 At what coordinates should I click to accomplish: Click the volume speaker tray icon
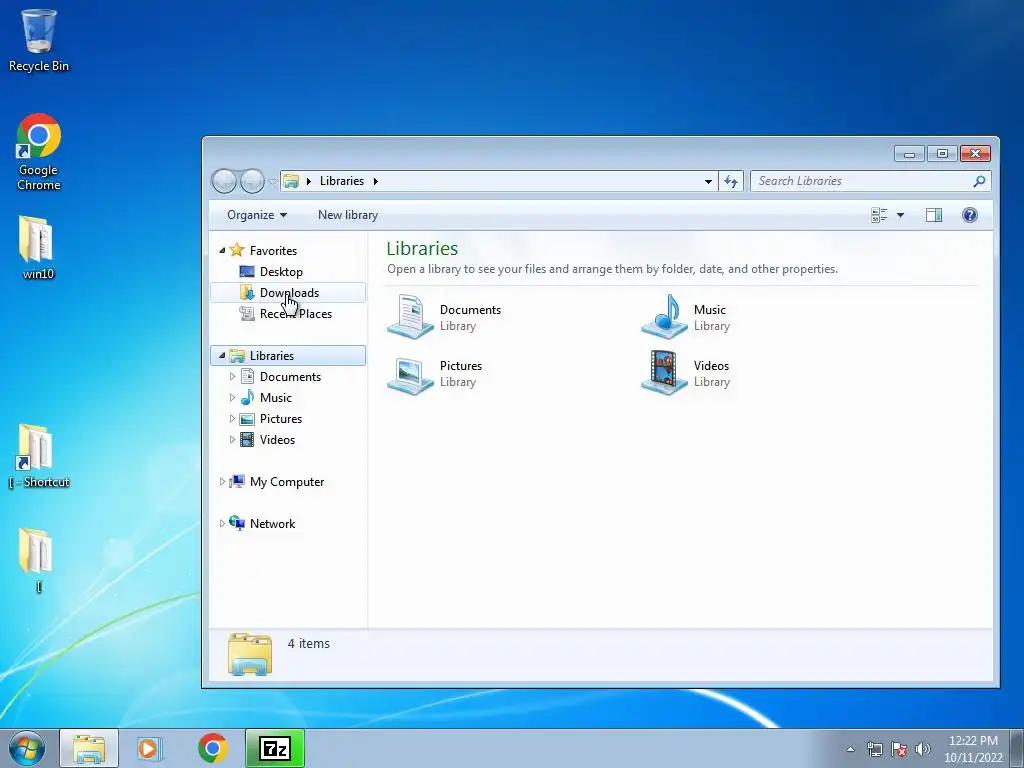(x=923, y=749)
